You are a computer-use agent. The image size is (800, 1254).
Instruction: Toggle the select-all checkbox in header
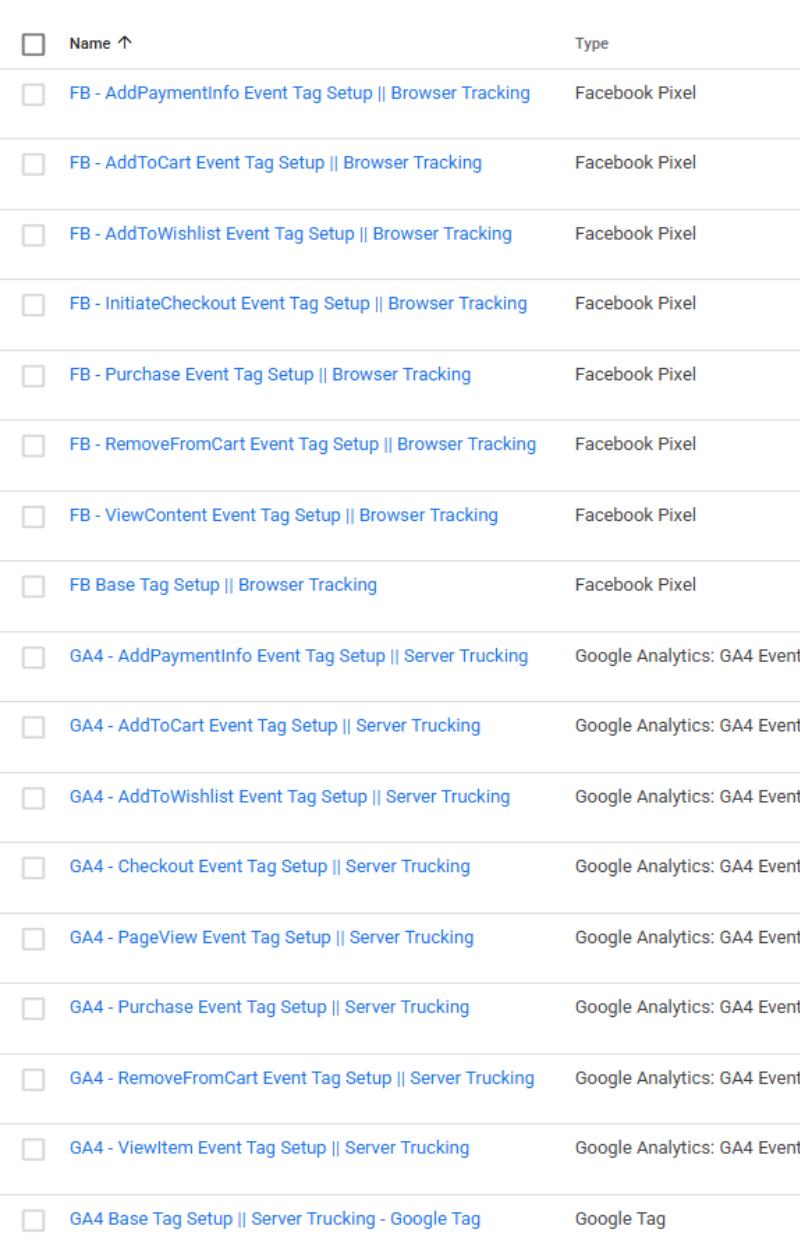tap(34, 44)
